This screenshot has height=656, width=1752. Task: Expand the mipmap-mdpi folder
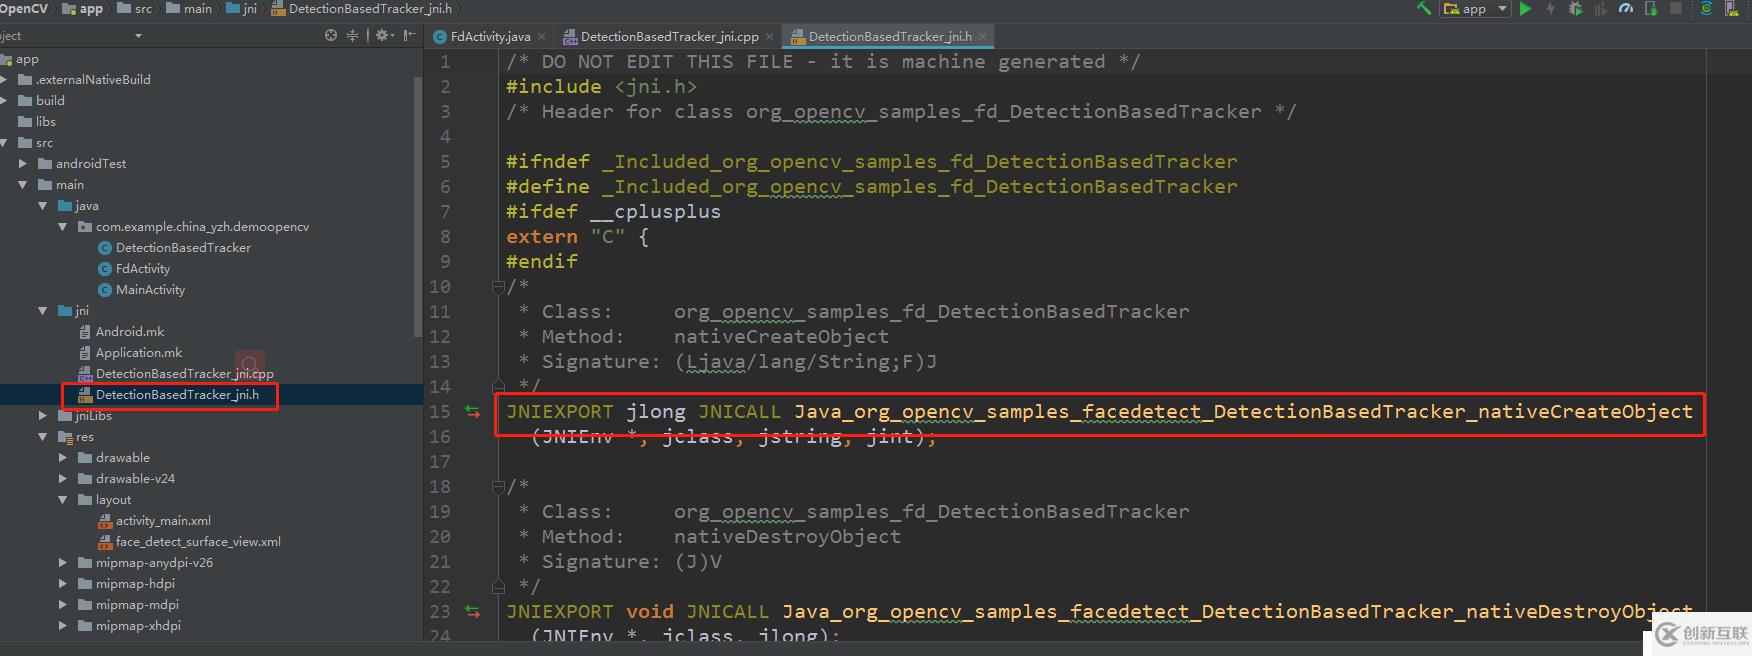tap(63, 604)
